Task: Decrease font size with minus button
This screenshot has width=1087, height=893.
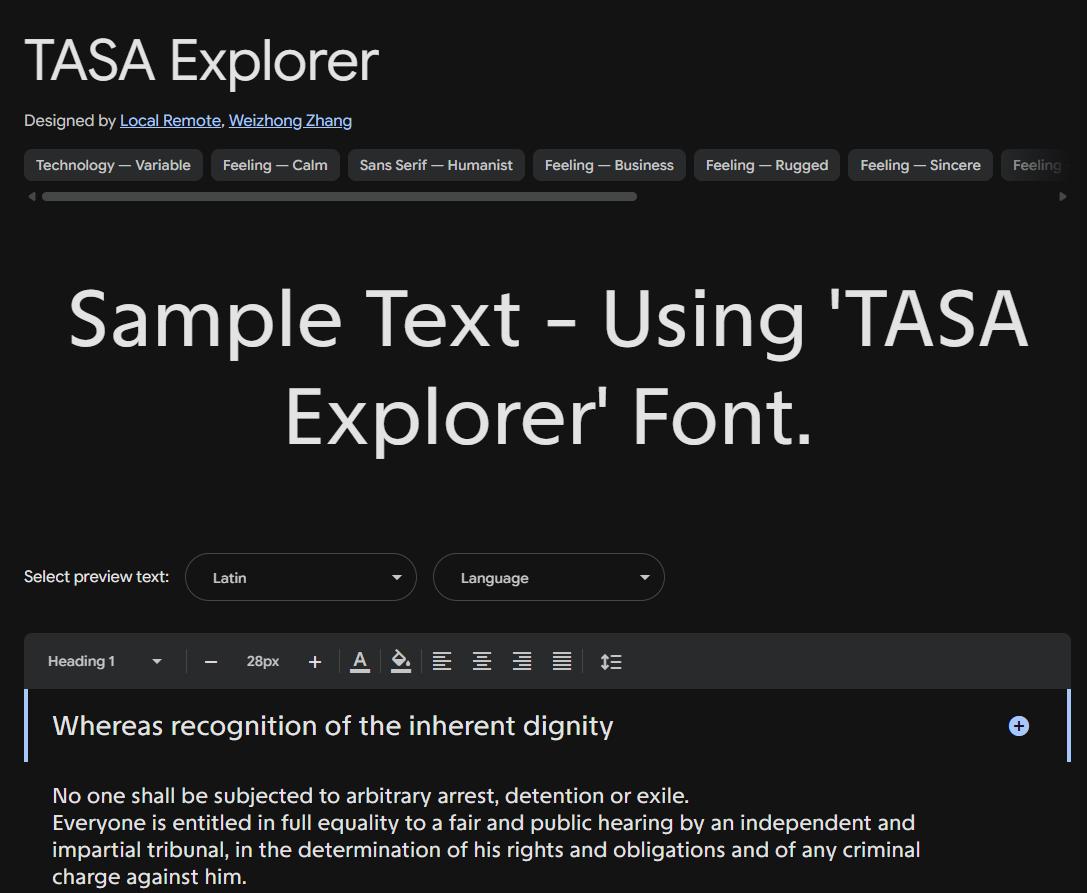Action: point(211,662)
